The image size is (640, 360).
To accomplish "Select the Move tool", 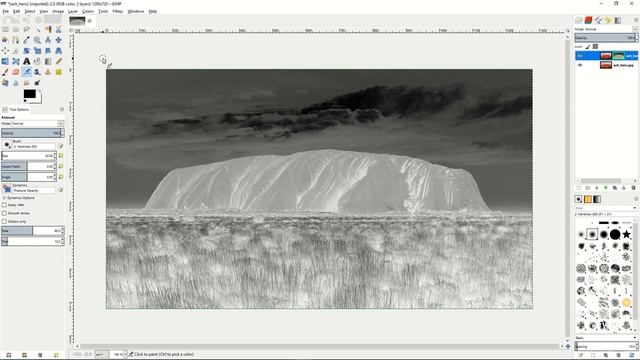I will (x=58, y=40).
